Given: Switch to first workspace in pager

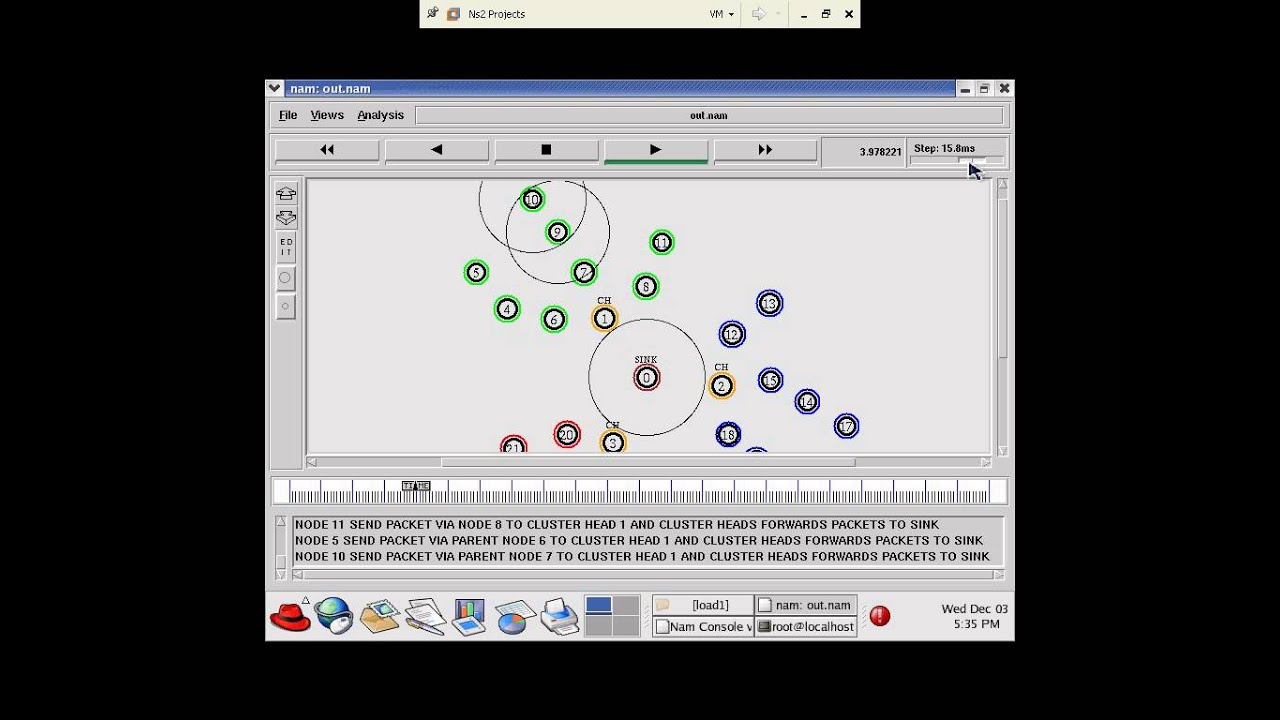Looking at the screenshot, I should click(598, 605).
